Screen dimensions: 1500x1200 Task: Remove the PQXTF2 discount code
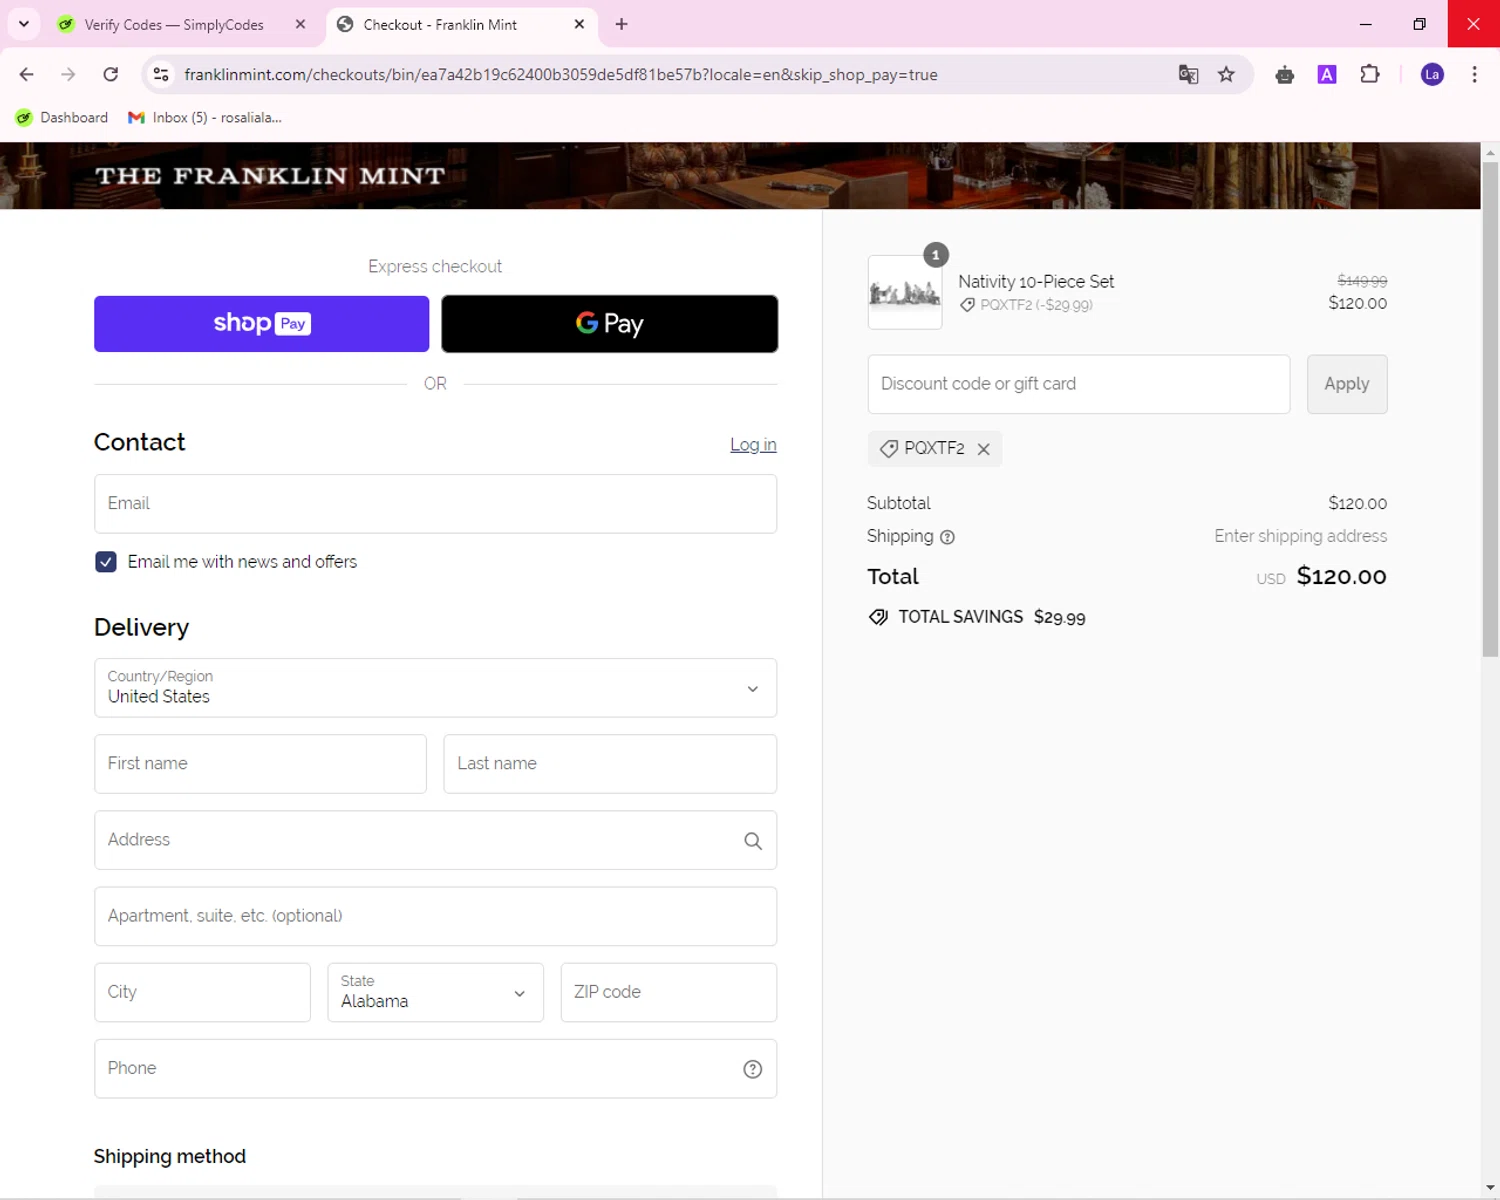tap(984, 449)
